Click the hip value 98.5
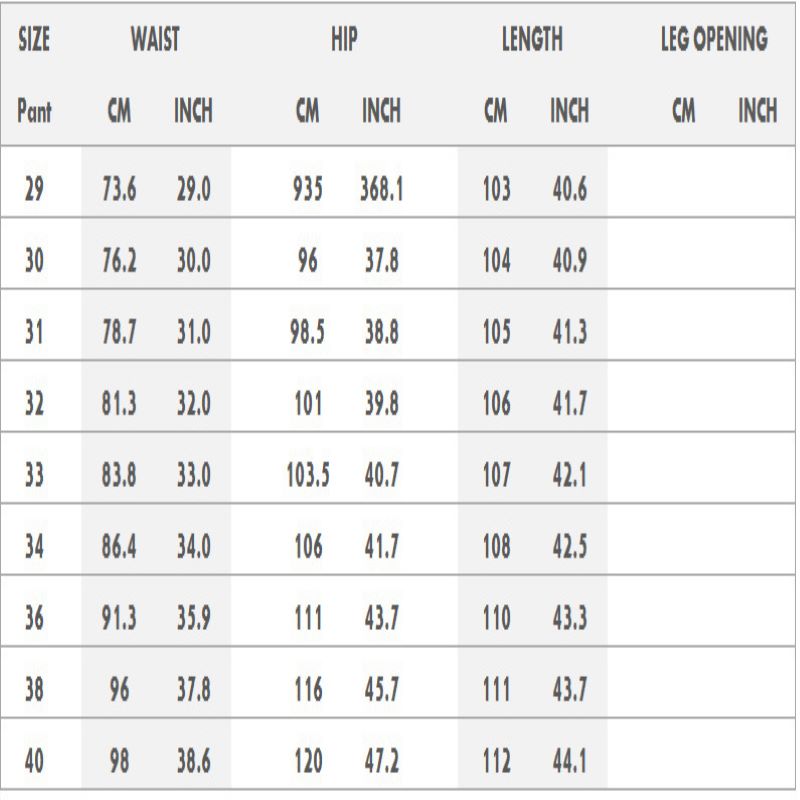Viewport: 800px width, 800px height. click(x=307, y=333)
